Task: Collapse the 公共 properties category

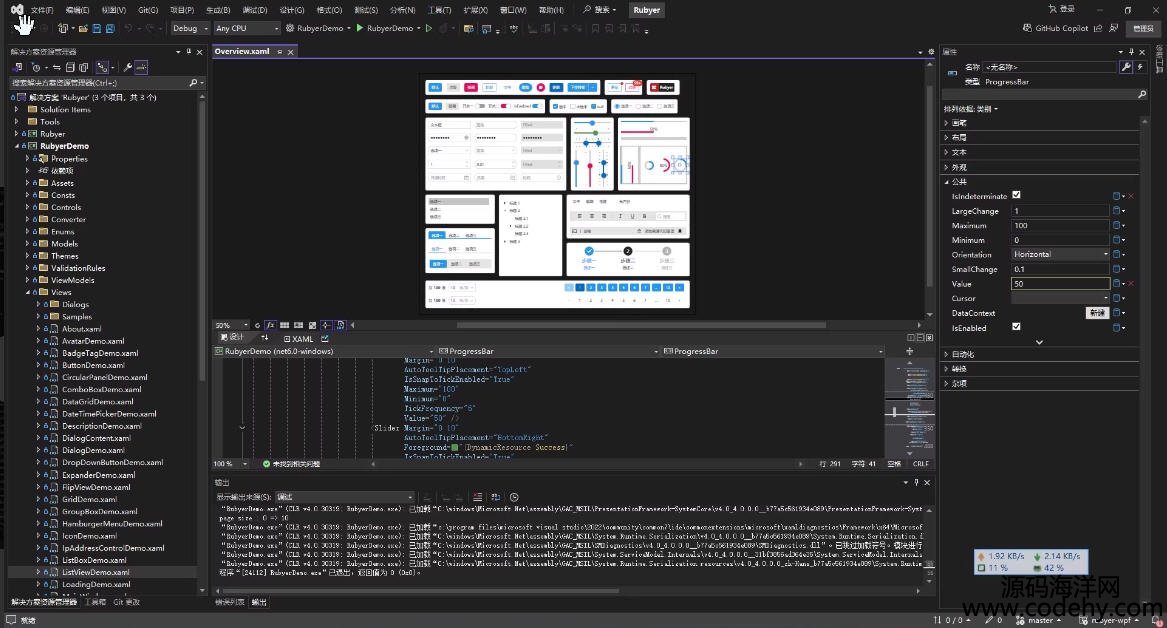Action: tap(947, 182)
